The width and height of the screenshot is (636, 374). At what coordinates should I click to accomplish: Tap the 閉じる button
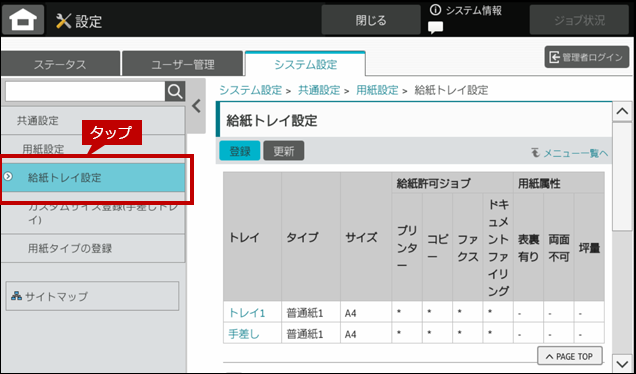tap(371, 20)
